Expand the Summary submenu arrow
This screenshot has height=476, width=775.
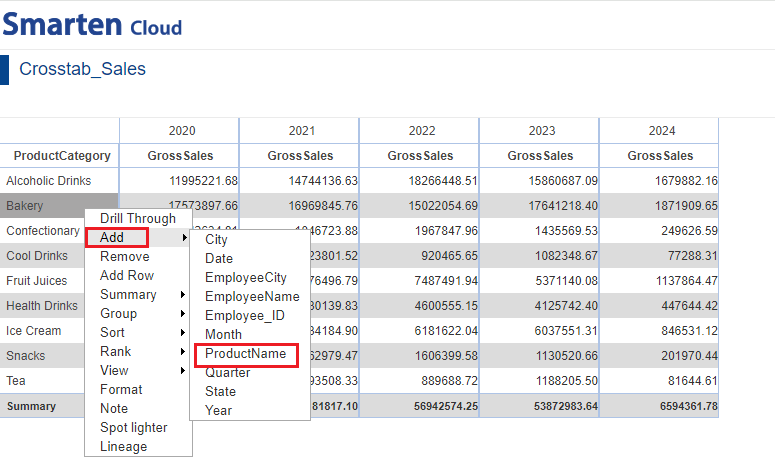(183, 295)
